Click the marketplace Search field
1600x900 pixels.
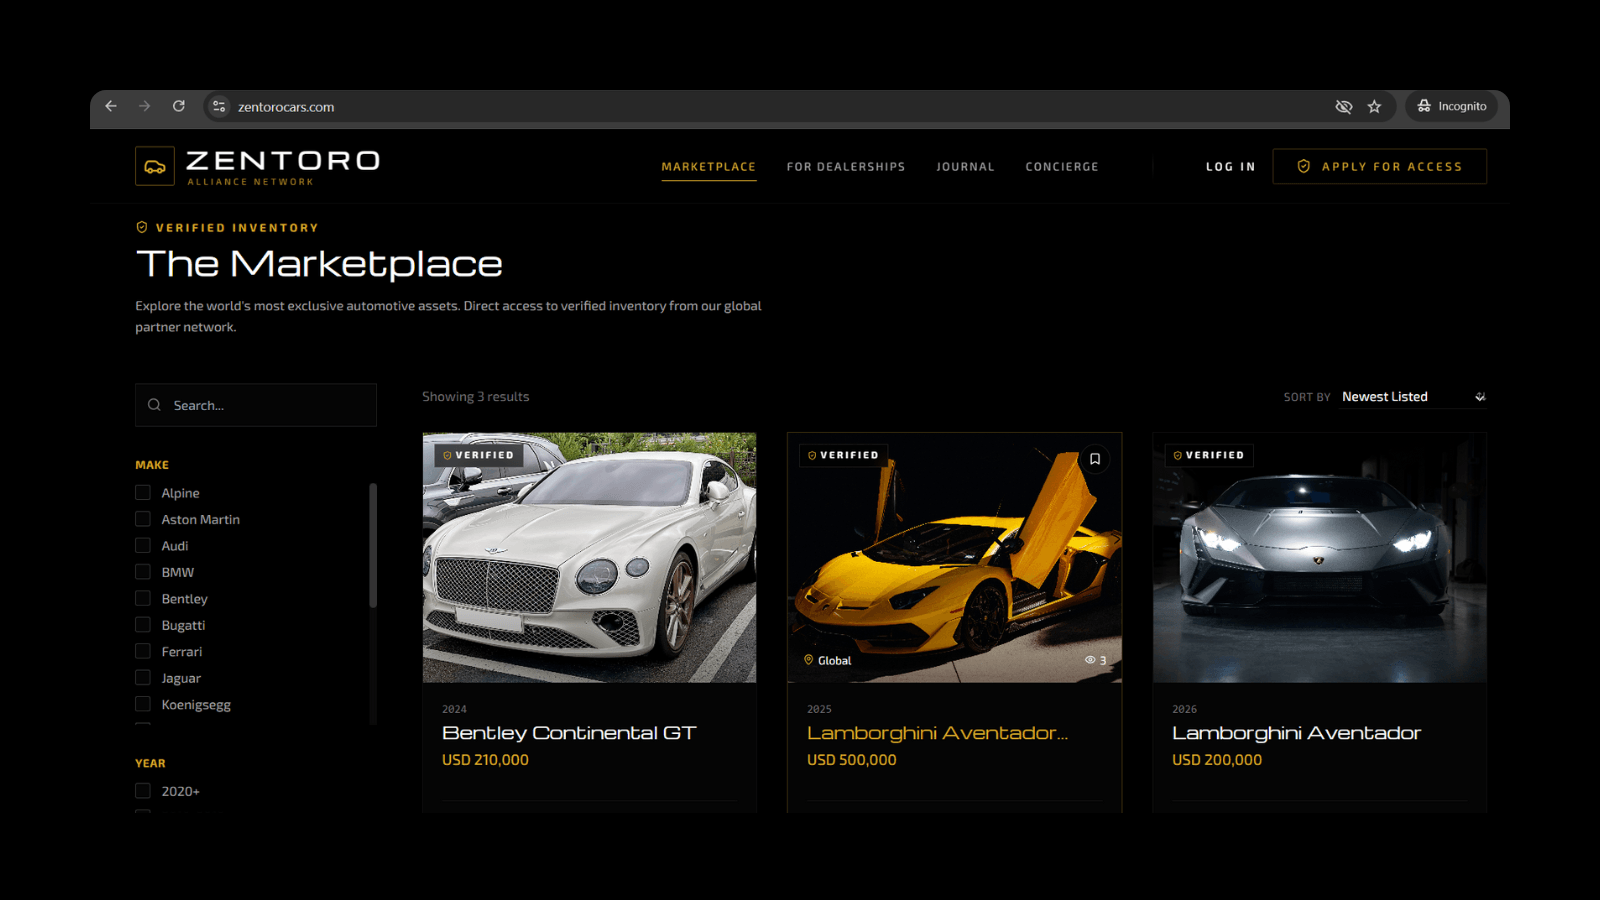pos(256,405)
